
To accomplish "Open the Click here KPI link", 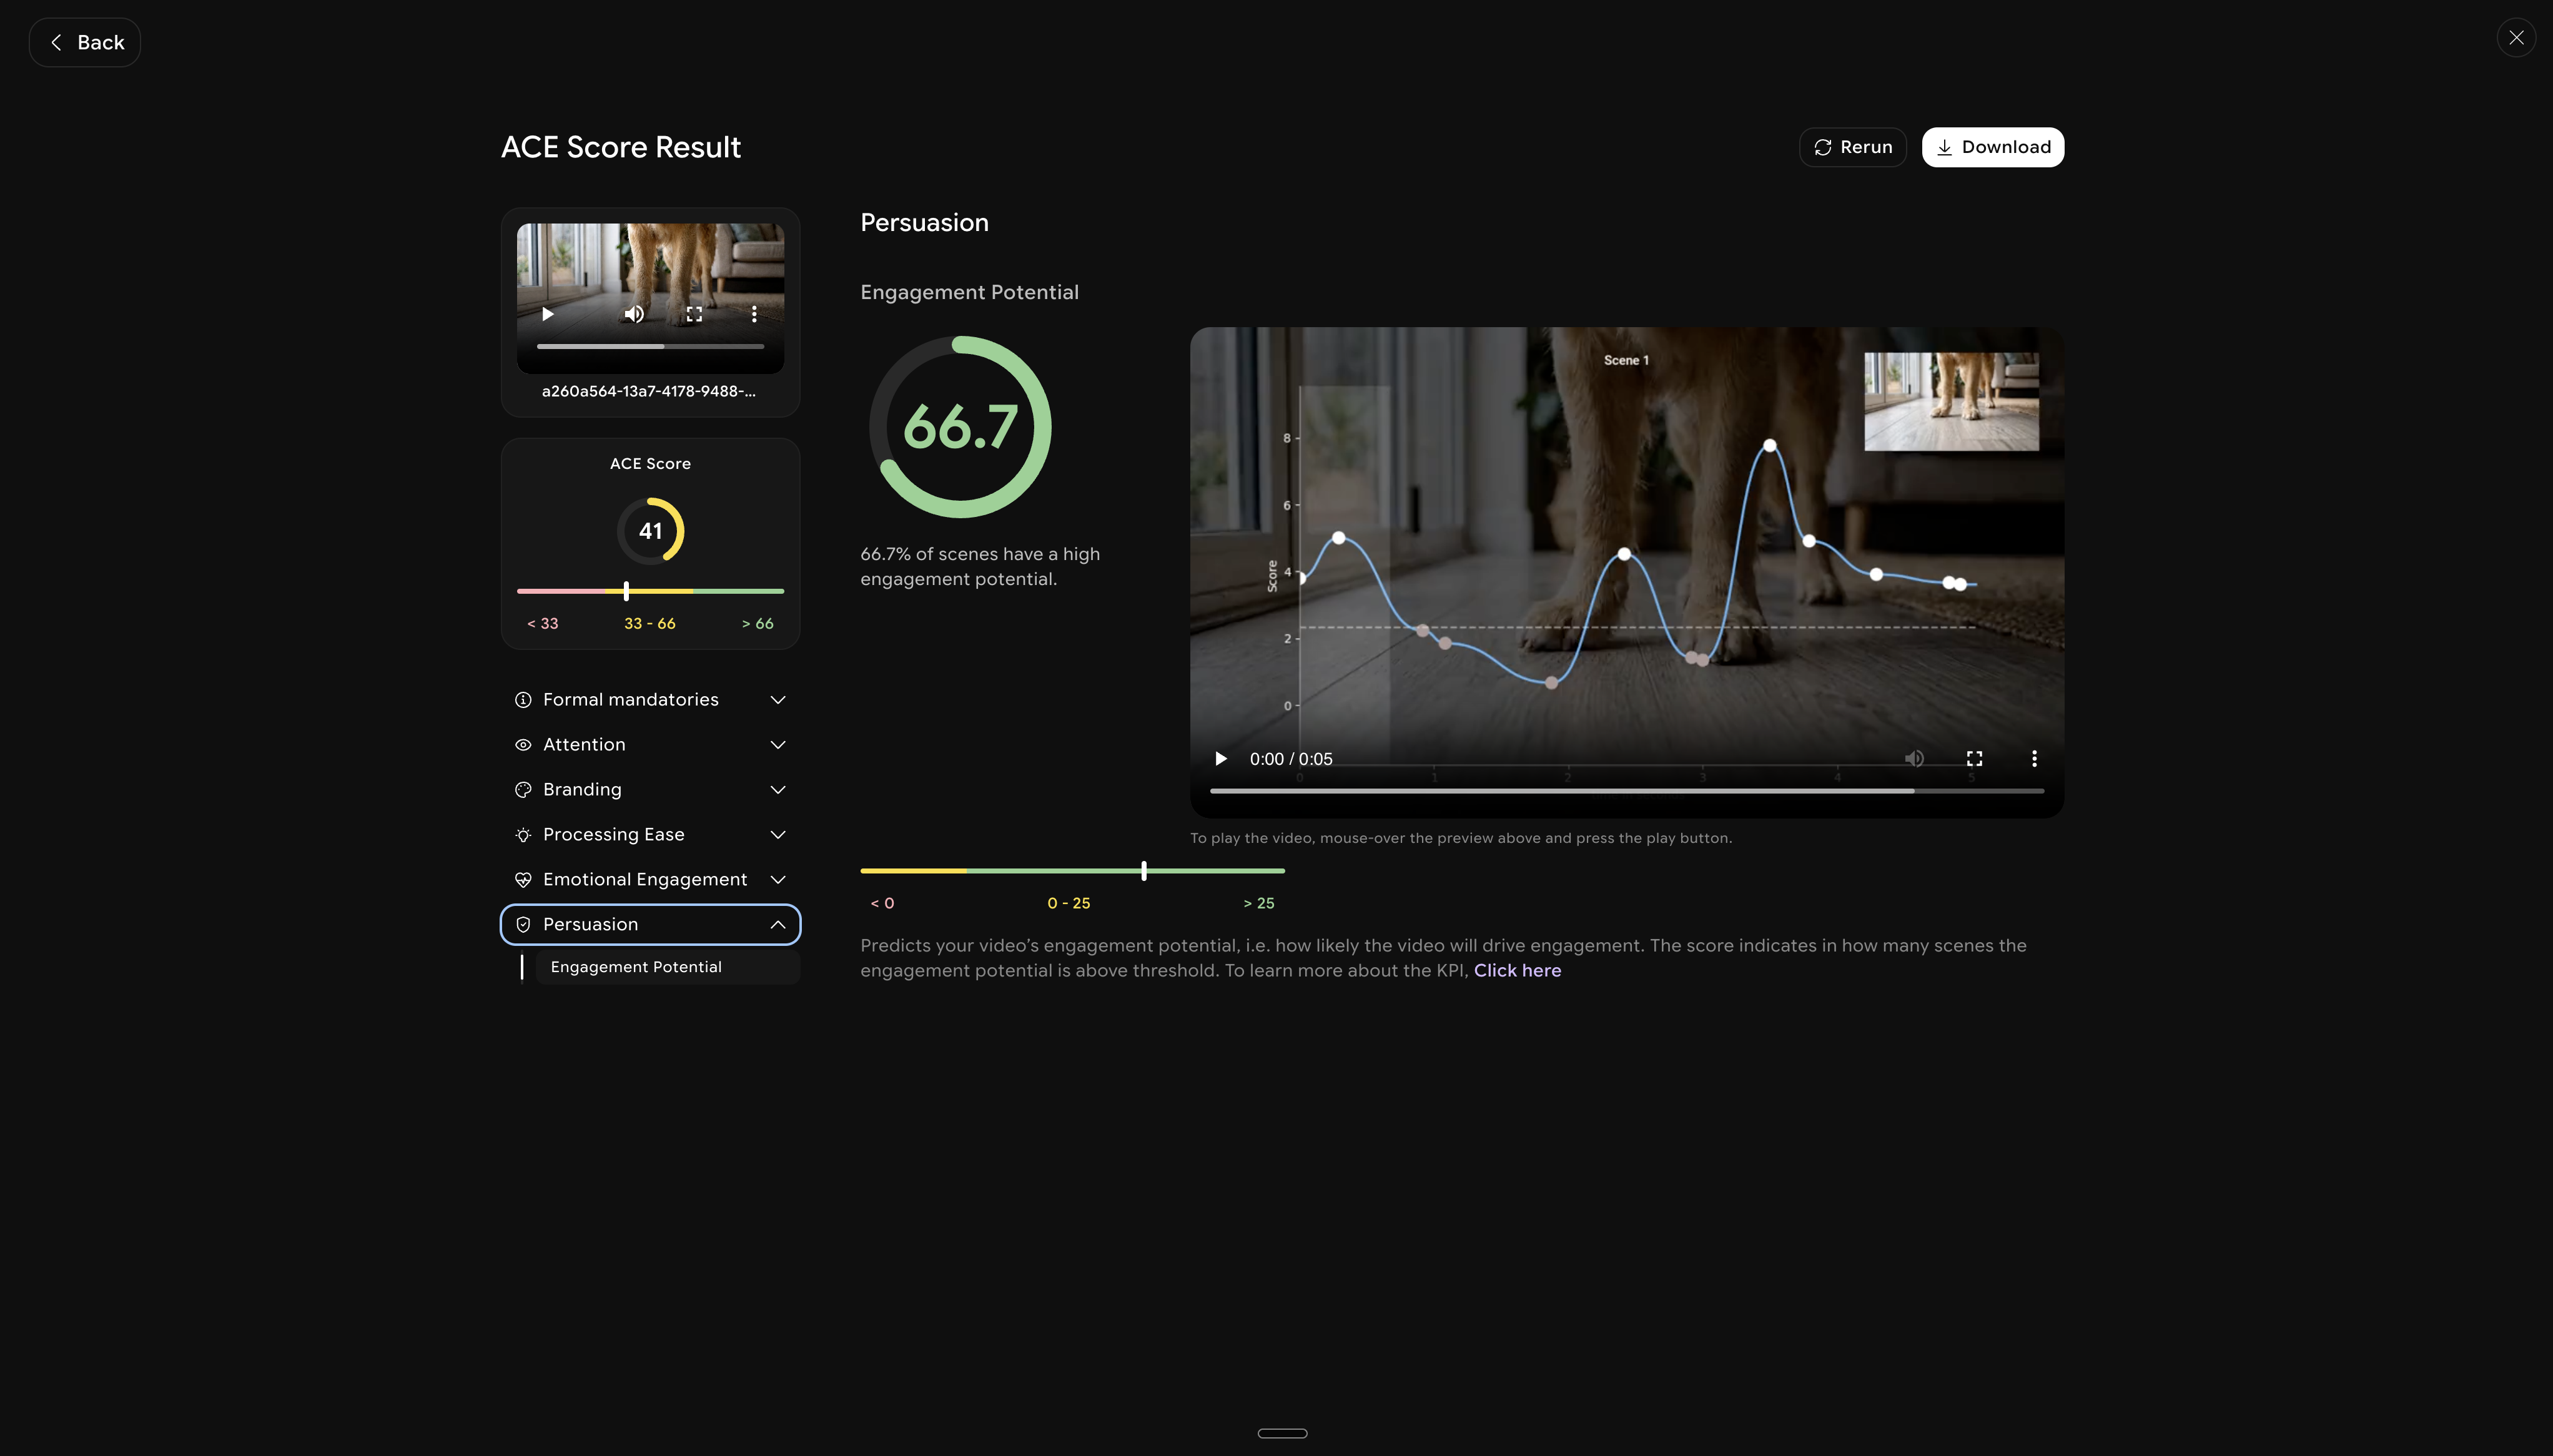I will [1517, 970].
